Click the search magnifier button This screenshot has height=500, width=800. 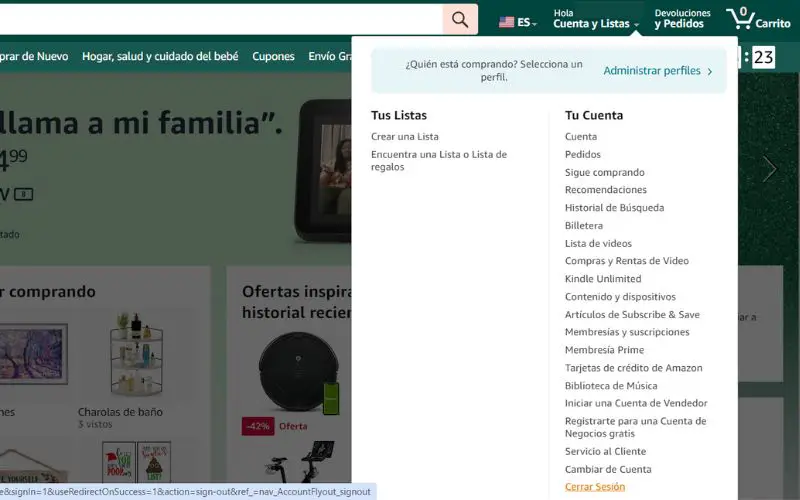460,20
